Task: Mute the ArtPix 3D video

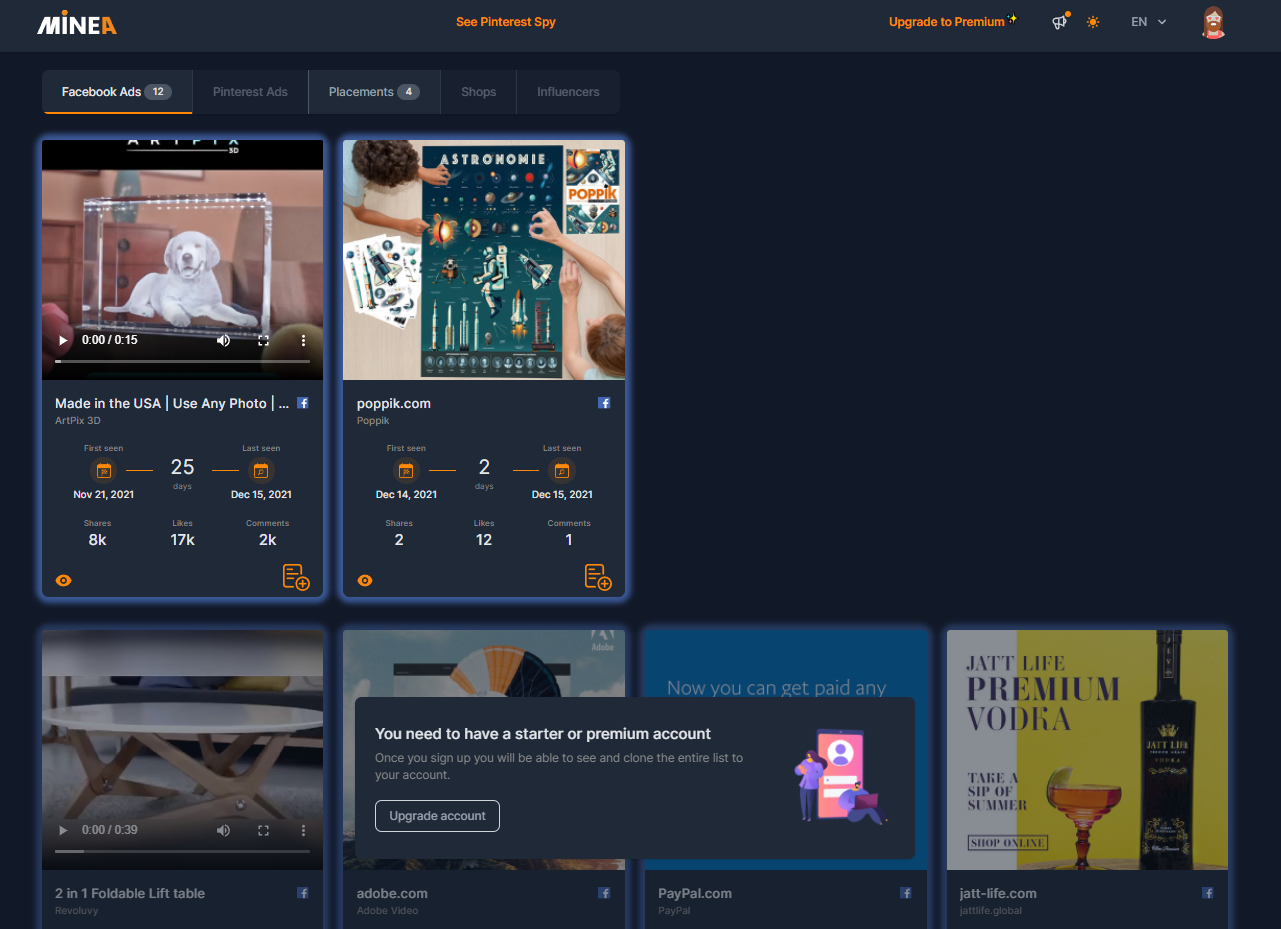Action: (223, 340)
